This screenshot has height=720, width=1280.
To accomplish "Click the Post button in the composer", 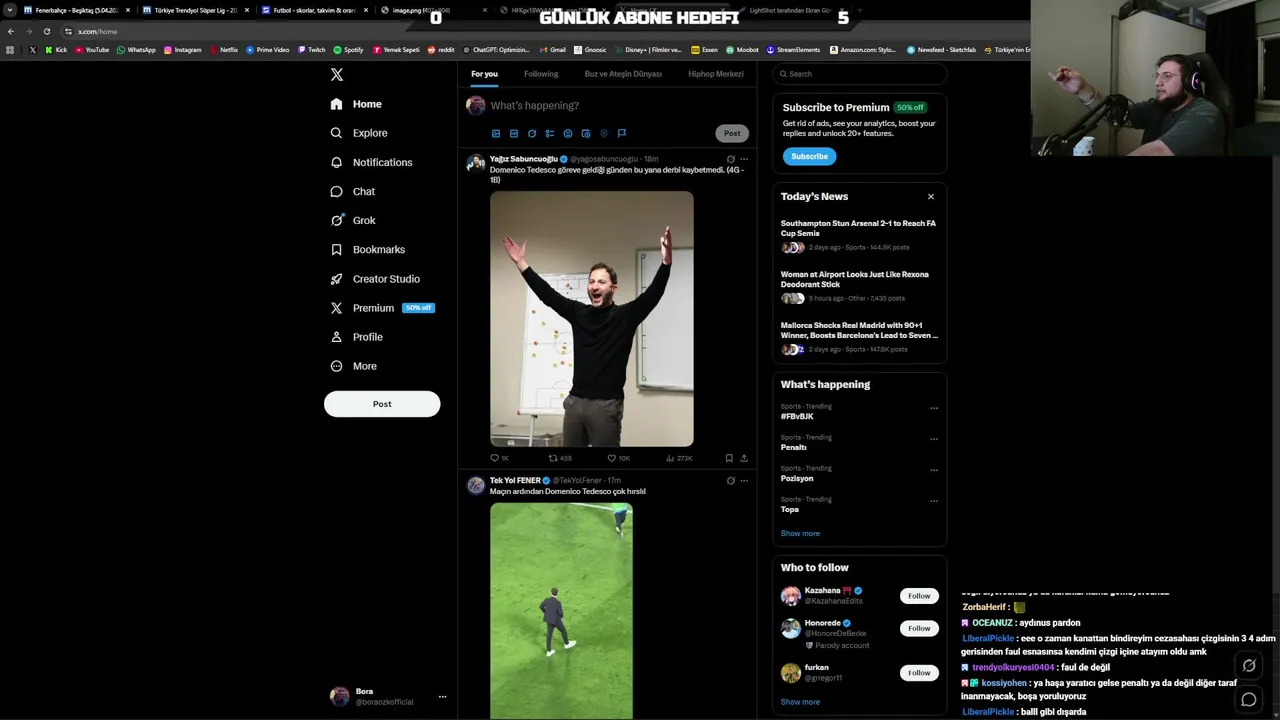I will point(732,133).
